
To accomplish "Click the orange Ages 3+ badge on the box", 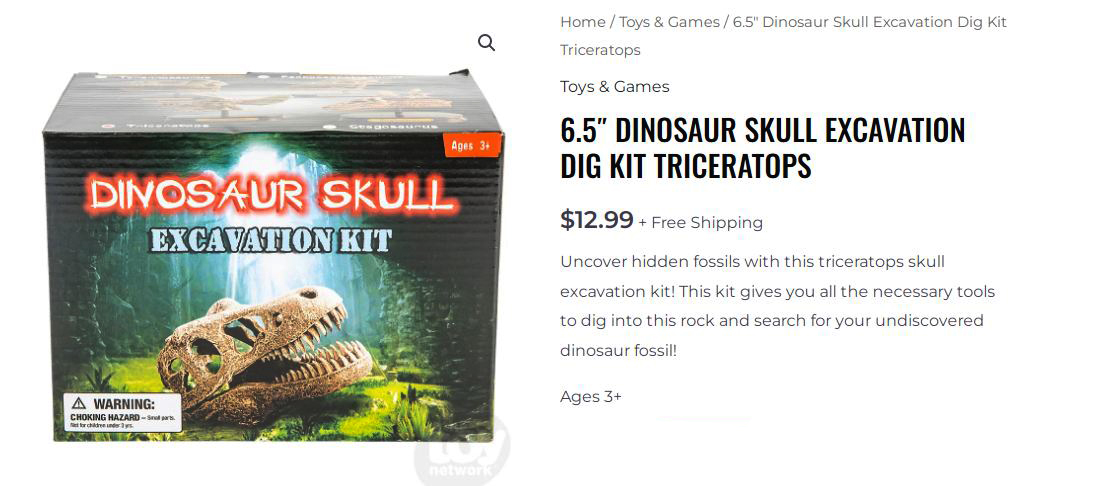I will [471, 146].
